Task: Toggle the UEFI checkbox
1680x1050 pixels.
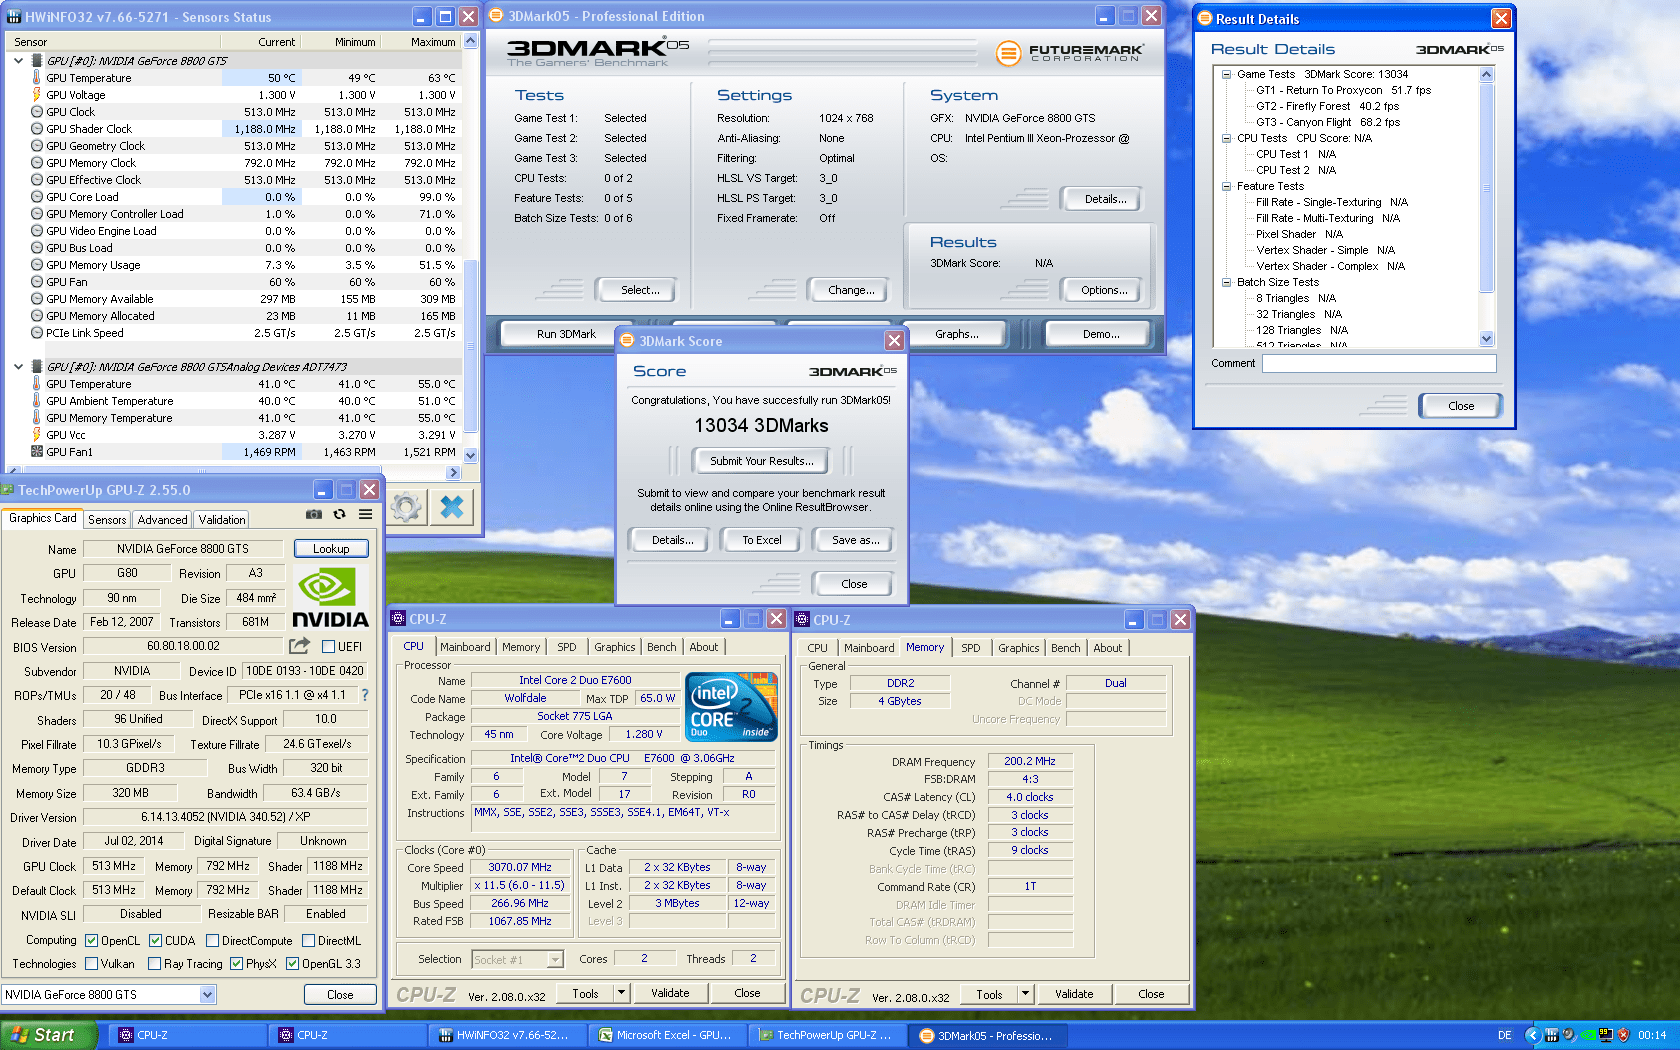Action: 328,647
